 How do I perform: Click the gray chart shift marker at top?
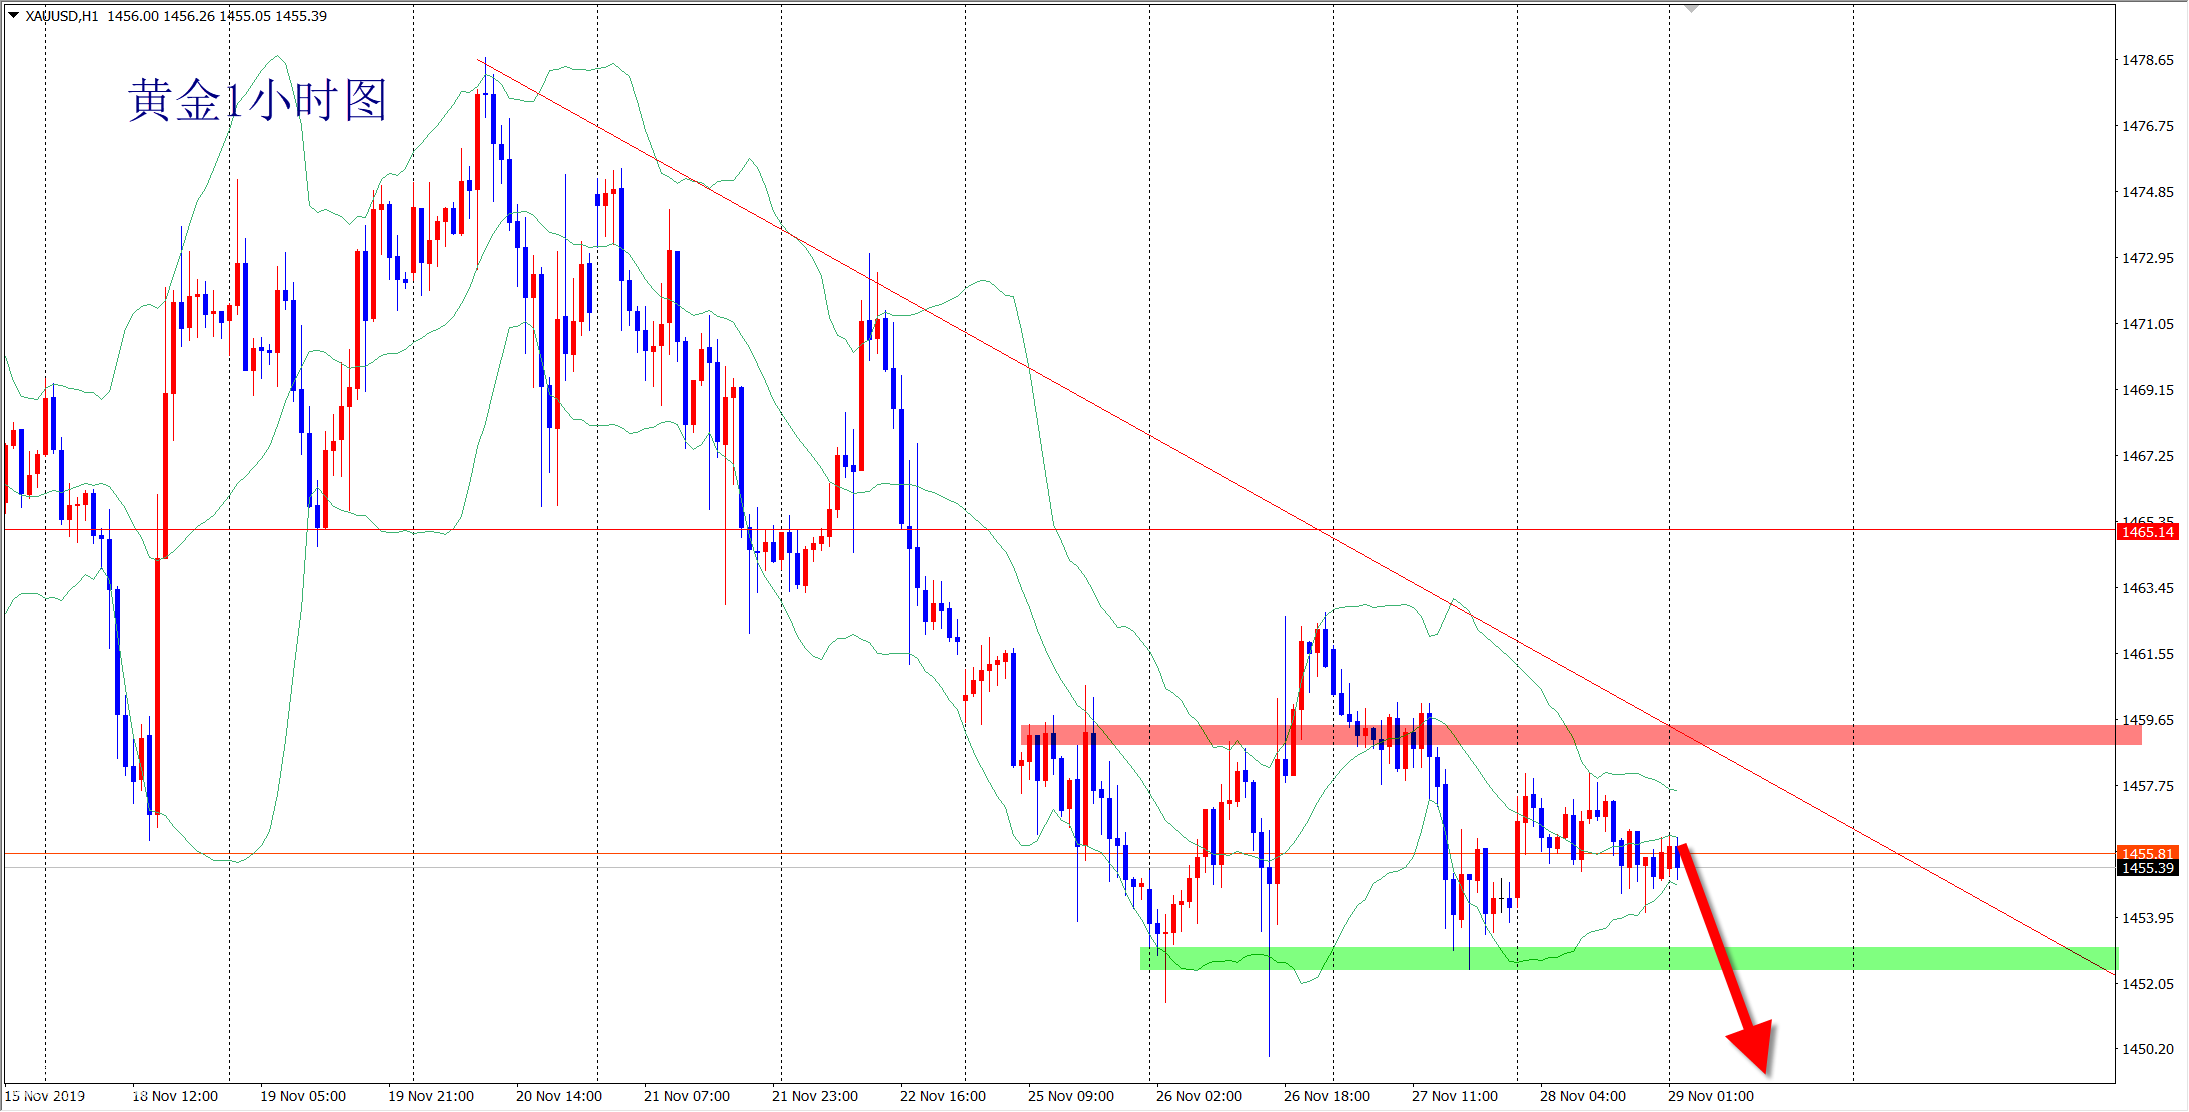pos(1691,8)
